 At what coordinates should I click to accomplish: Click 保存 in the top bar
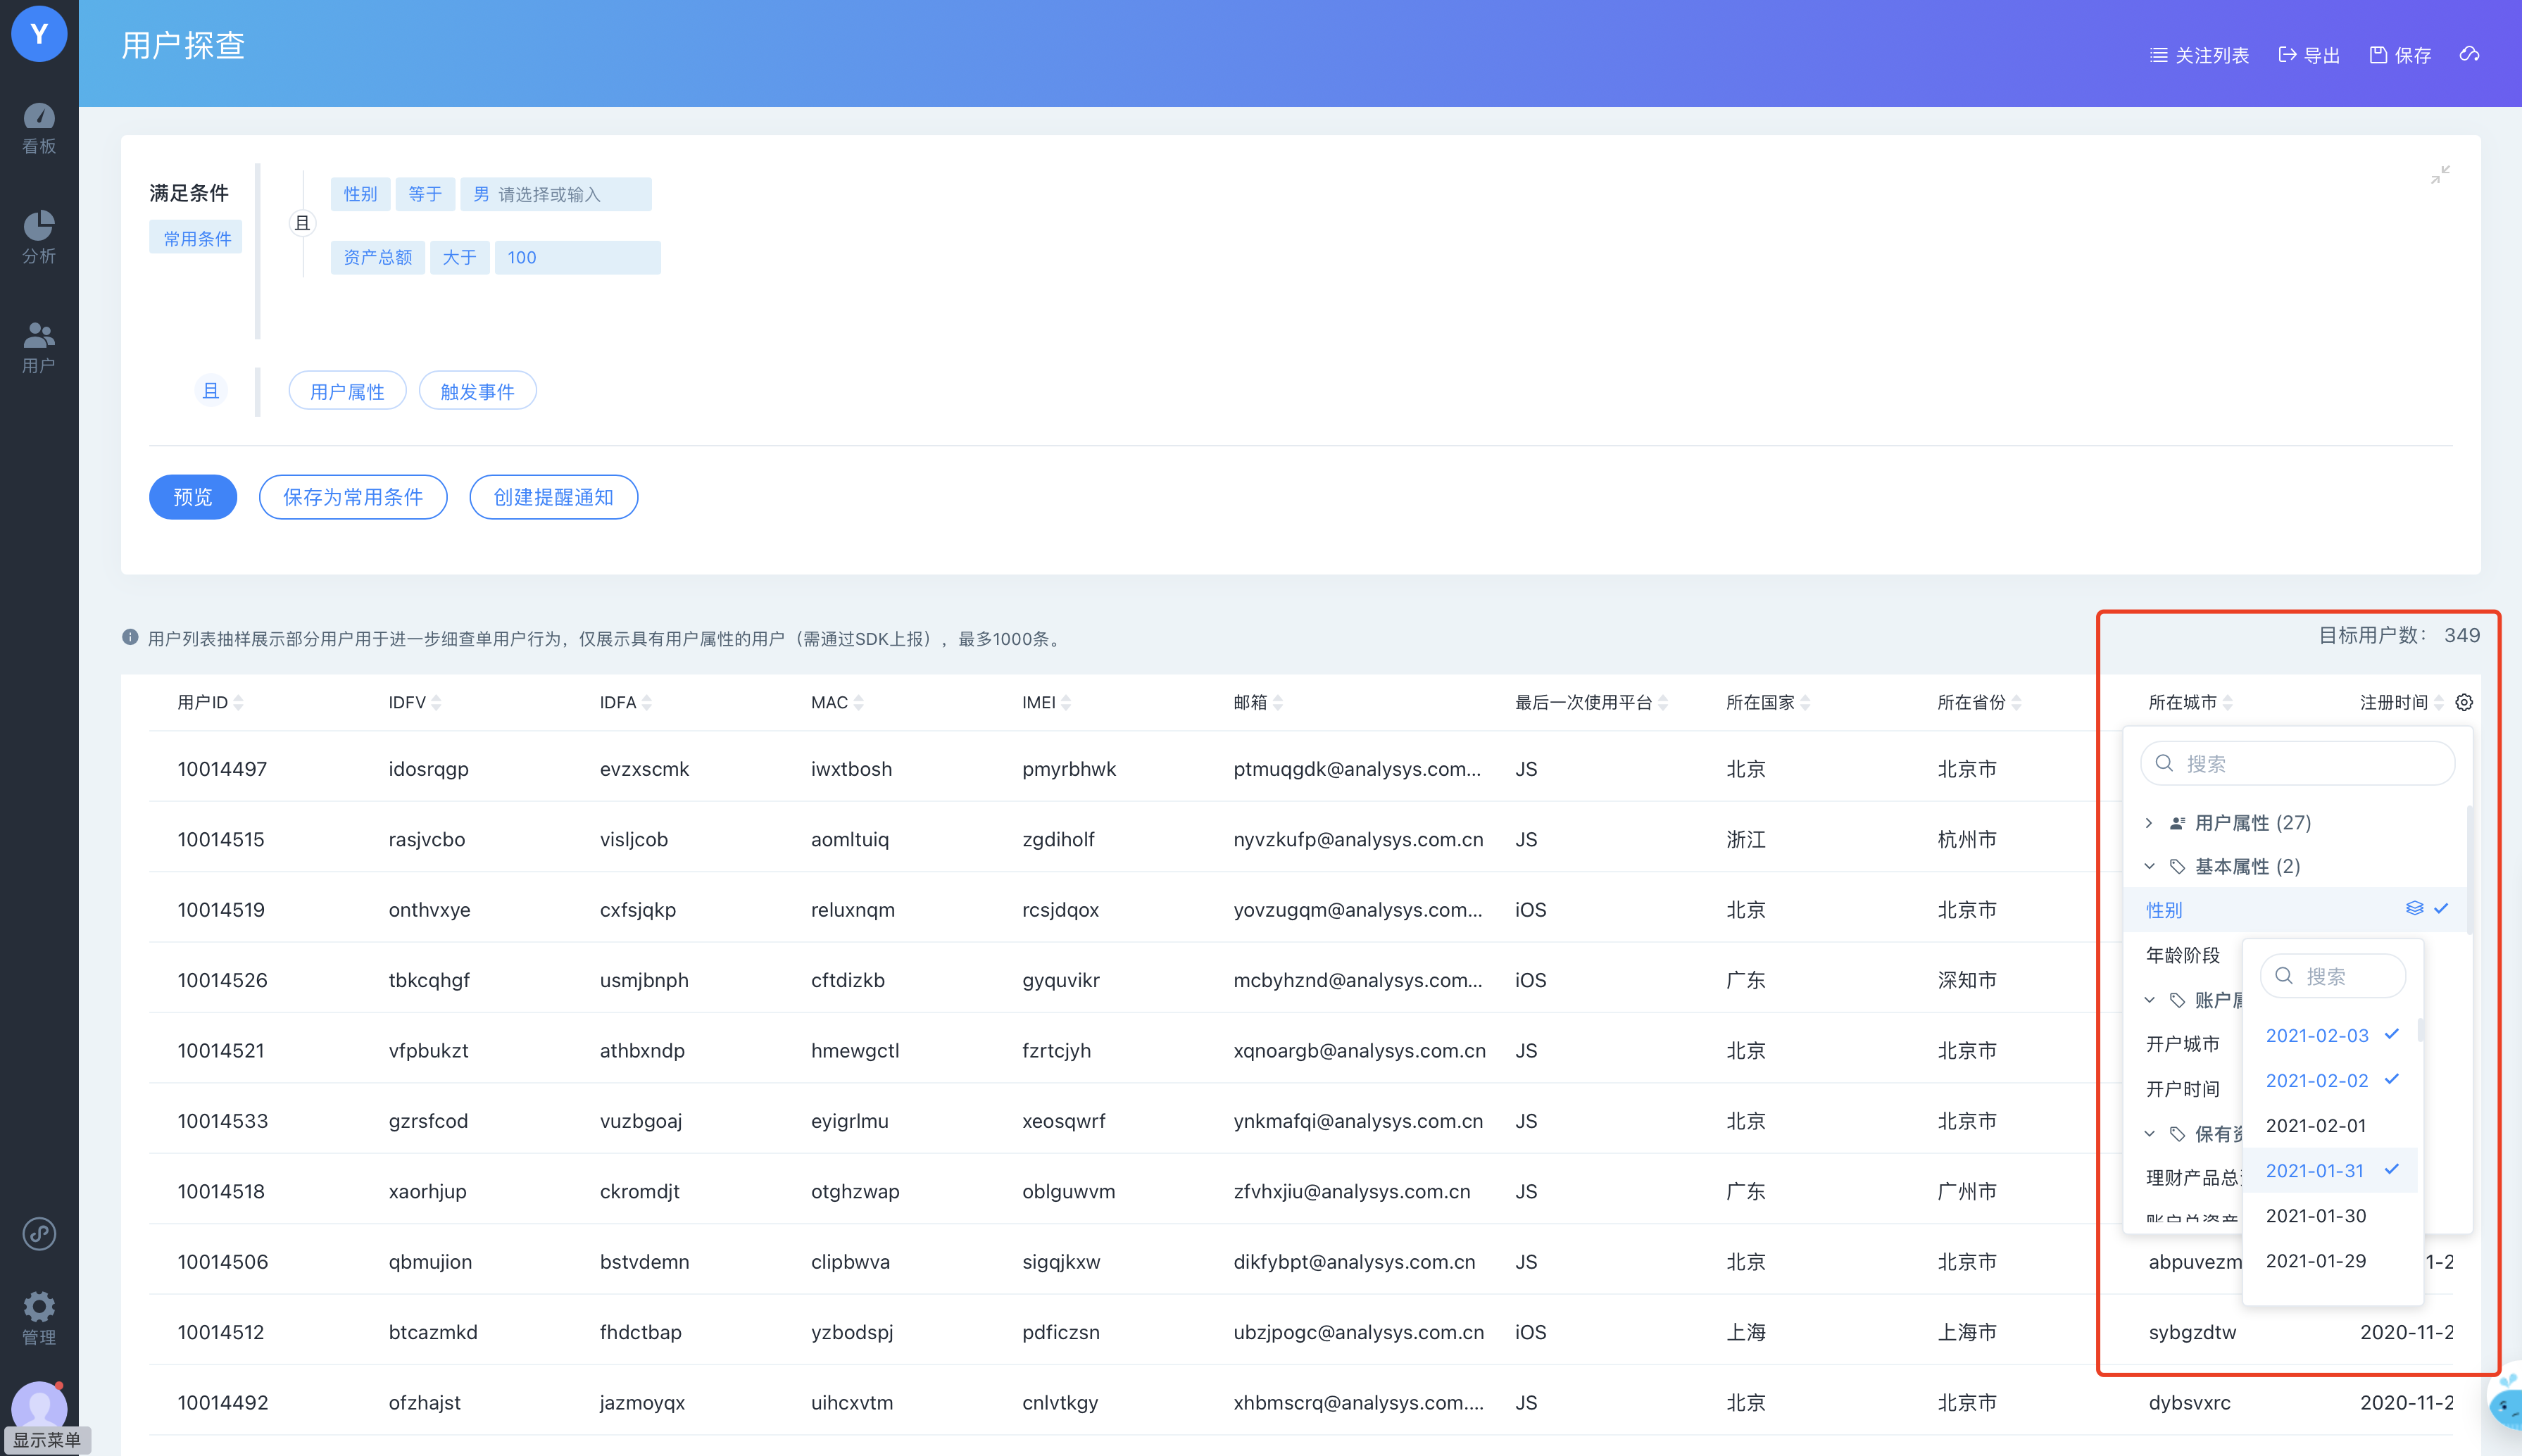(2400, 55)
